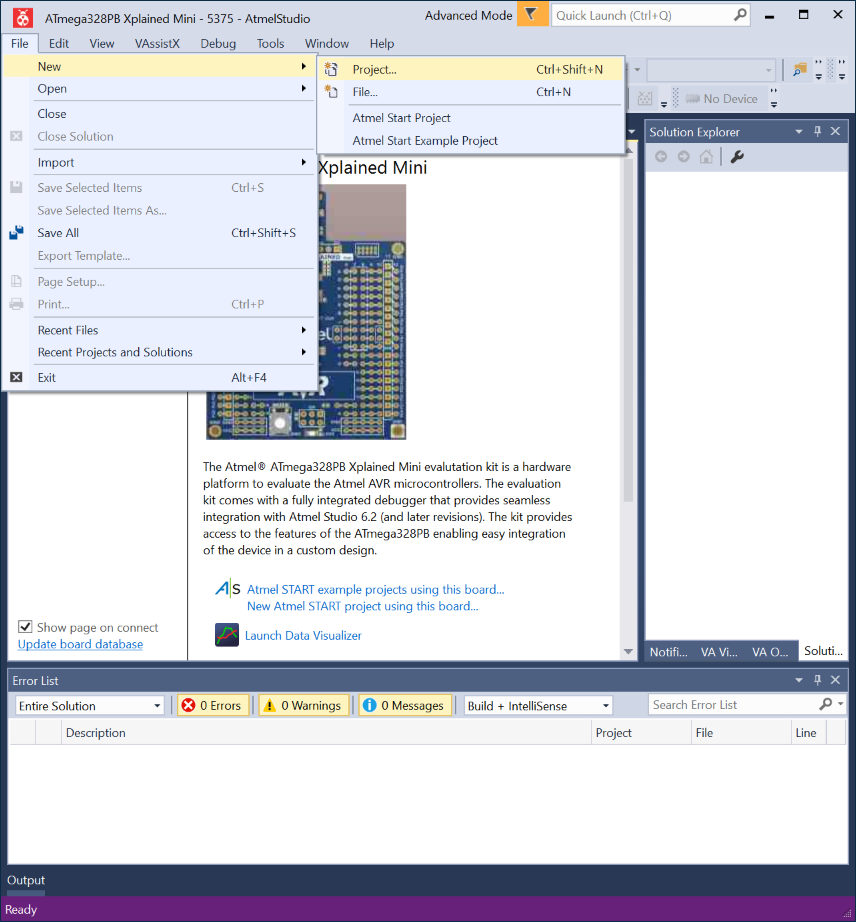Screen dimensions: 856x922
Task: Click the Search Error List input field
Action: click(x=733, y=705)
